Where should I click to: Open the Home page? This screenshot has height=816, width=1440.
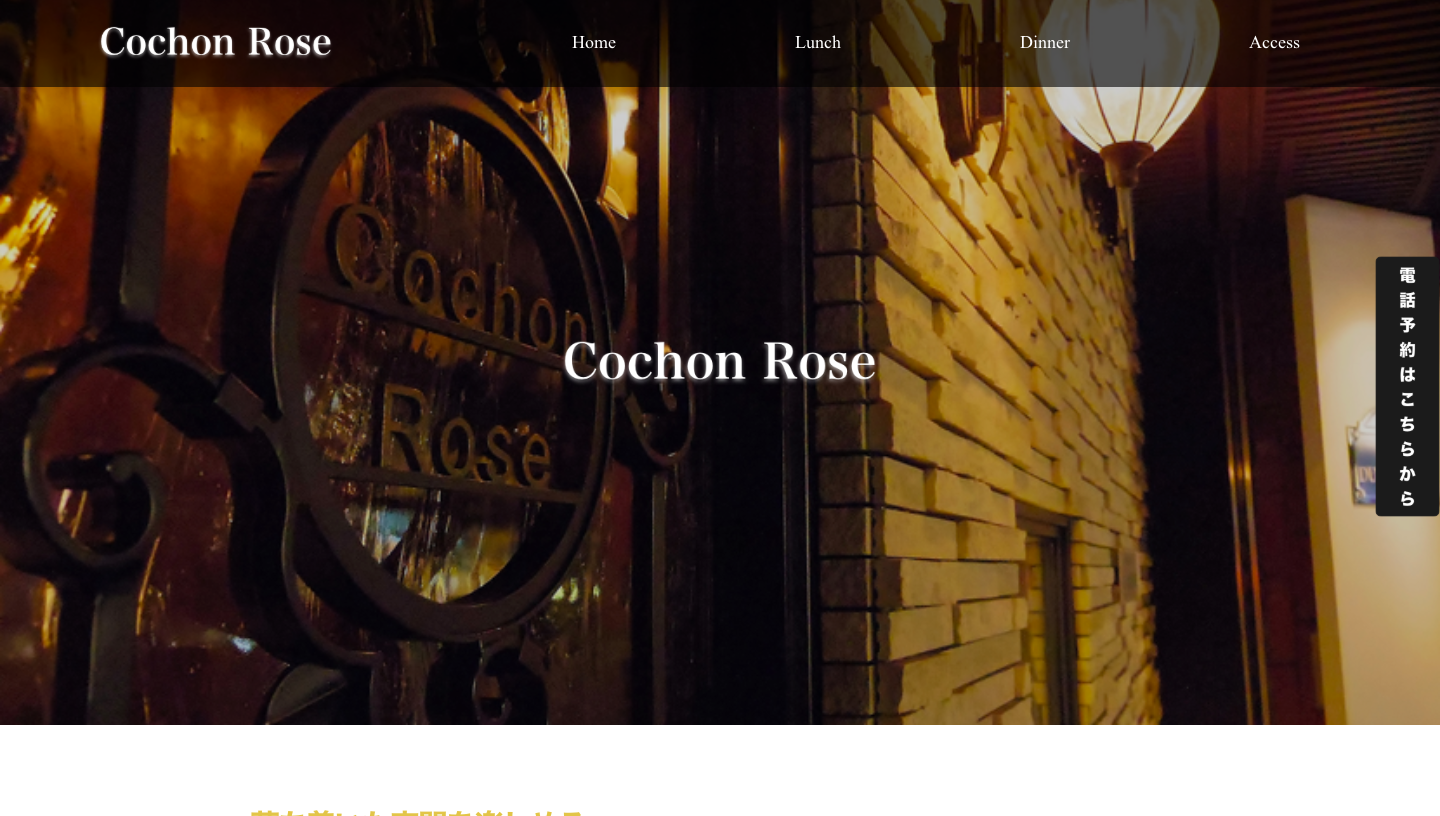(x=593, y=42)
